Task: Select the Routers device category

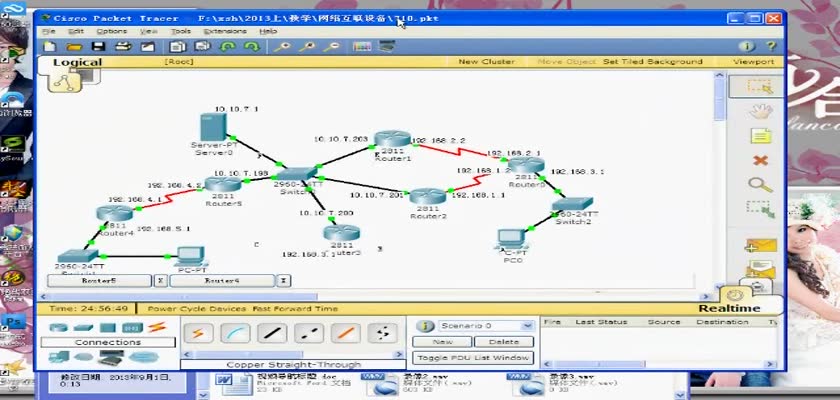Action: point(59,327)
